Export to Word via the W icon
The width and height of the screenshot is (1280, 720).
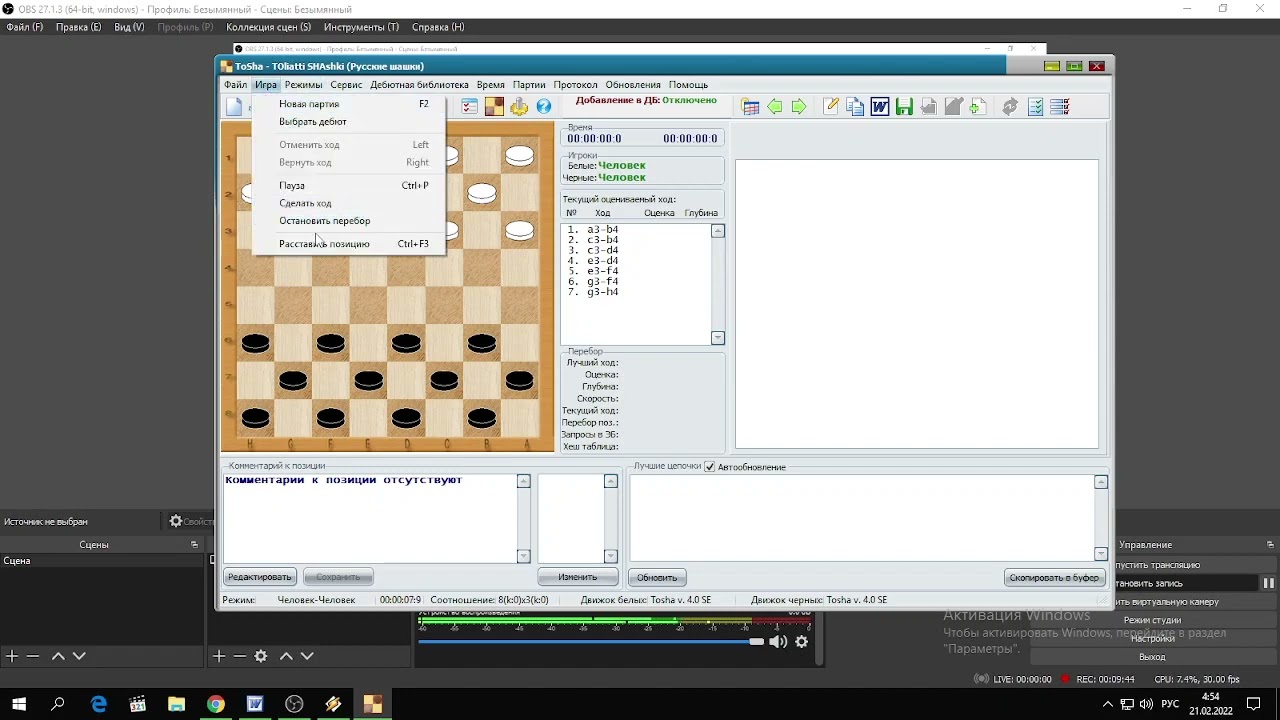pyautogui.click(x=880, y=107)
